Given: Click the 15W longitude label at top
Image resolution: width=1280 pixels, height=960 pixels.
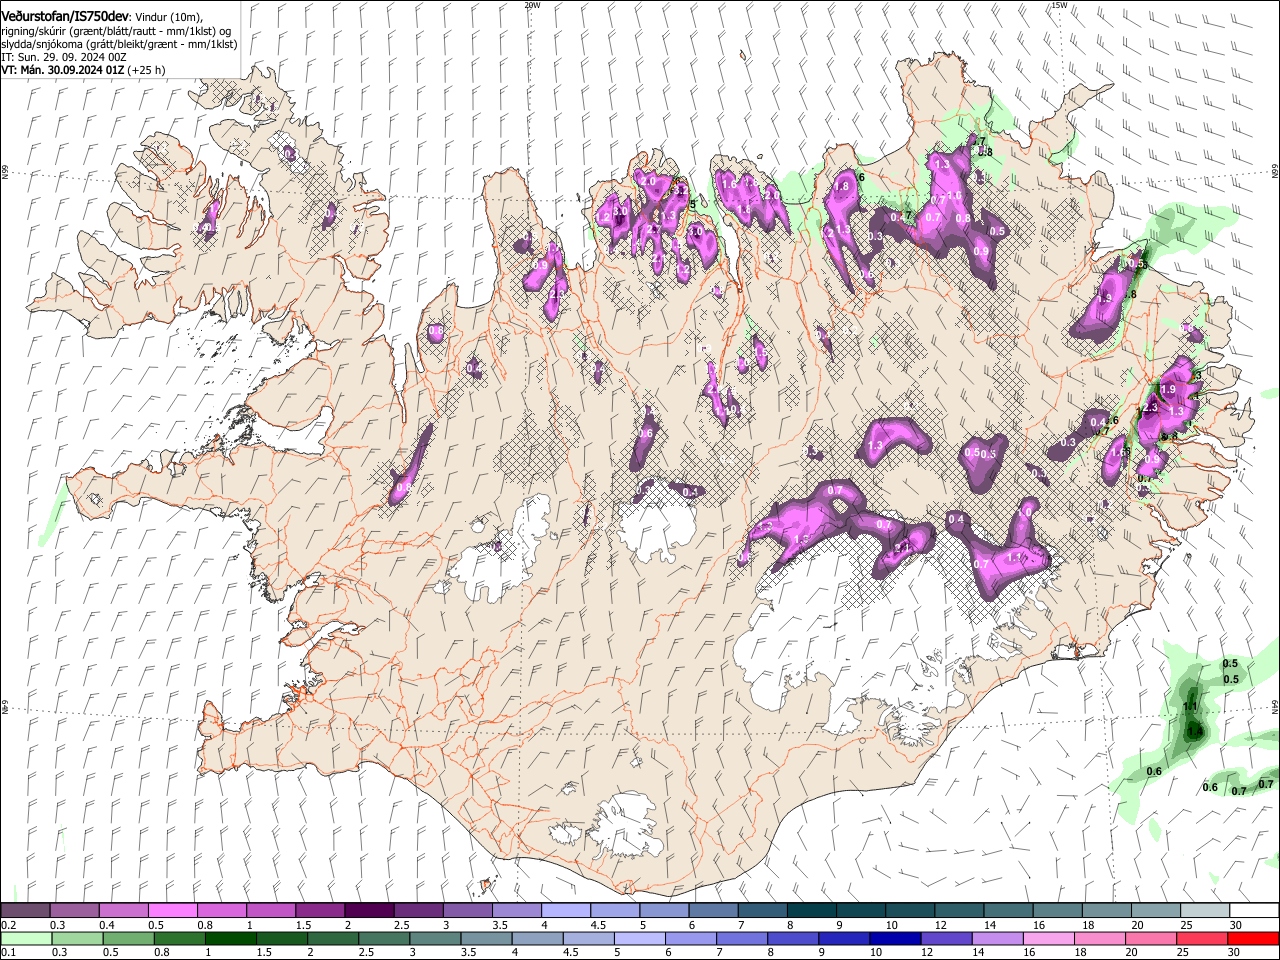Looking at the screenshot, I should (x=1059, y=5).
